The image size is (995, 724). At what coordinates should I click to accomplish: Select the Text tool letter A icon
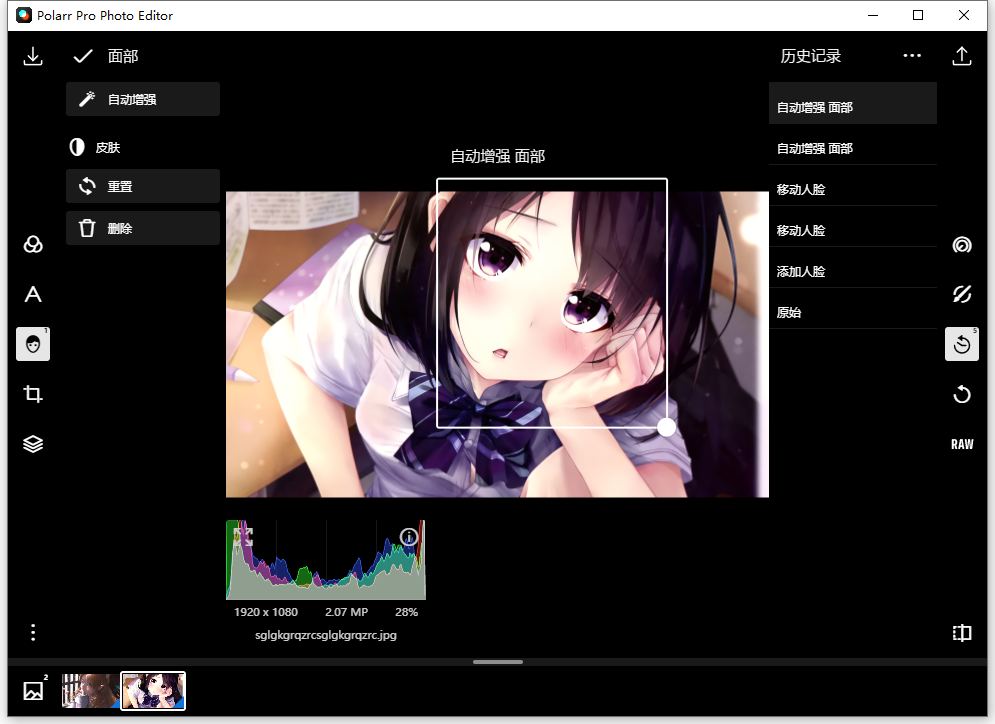click(x=33, y=294)
